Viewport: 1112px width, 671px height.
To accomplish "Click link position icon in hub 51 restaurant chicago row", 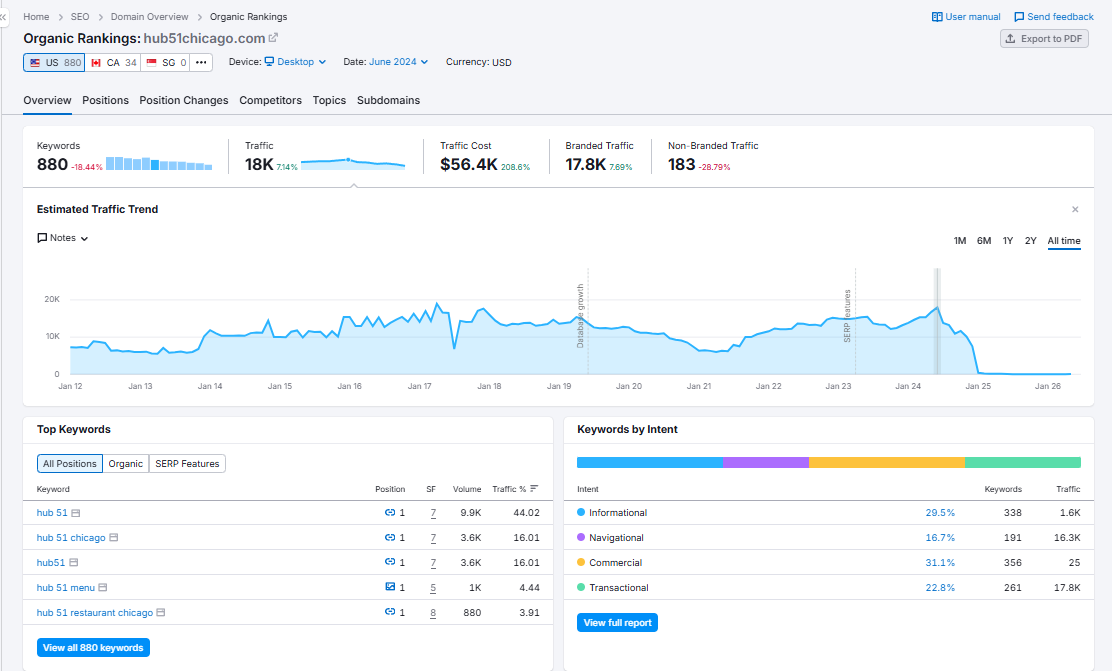I will click(x=390, y=611).
